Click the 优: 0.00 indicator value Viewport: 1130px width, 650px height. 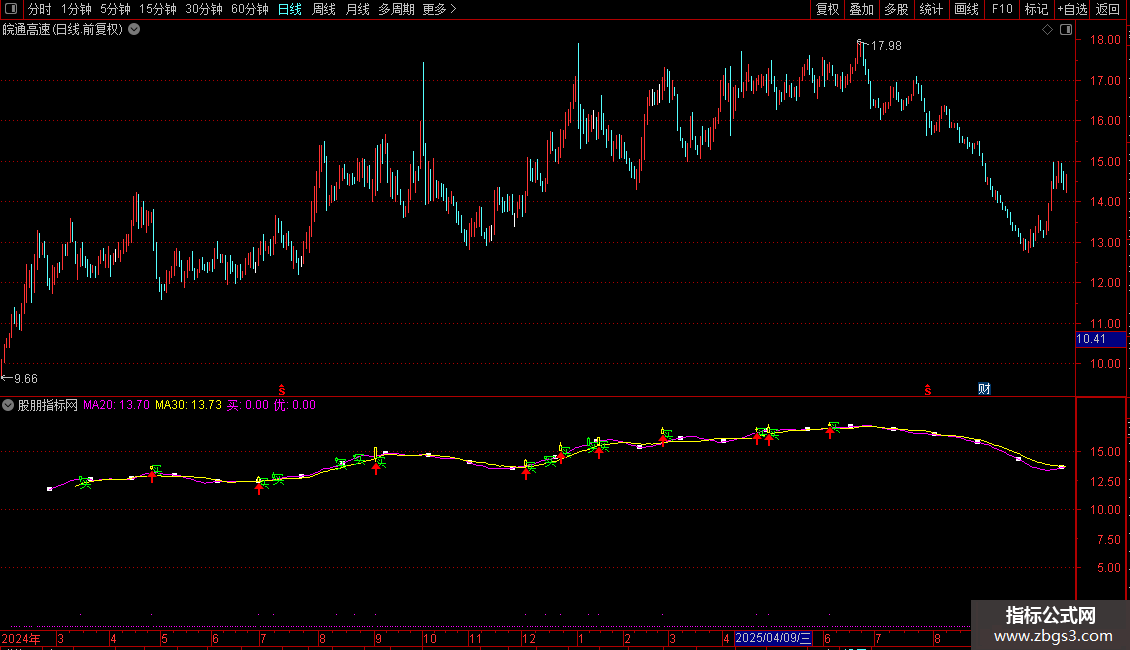(x=294, y=405)
